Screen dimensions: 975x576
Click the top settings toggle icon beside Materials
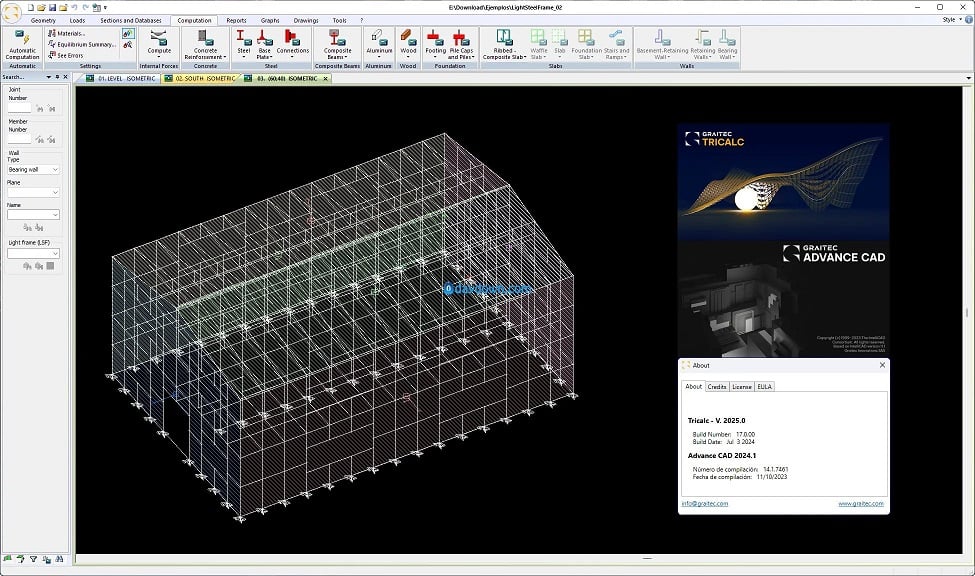128,34
